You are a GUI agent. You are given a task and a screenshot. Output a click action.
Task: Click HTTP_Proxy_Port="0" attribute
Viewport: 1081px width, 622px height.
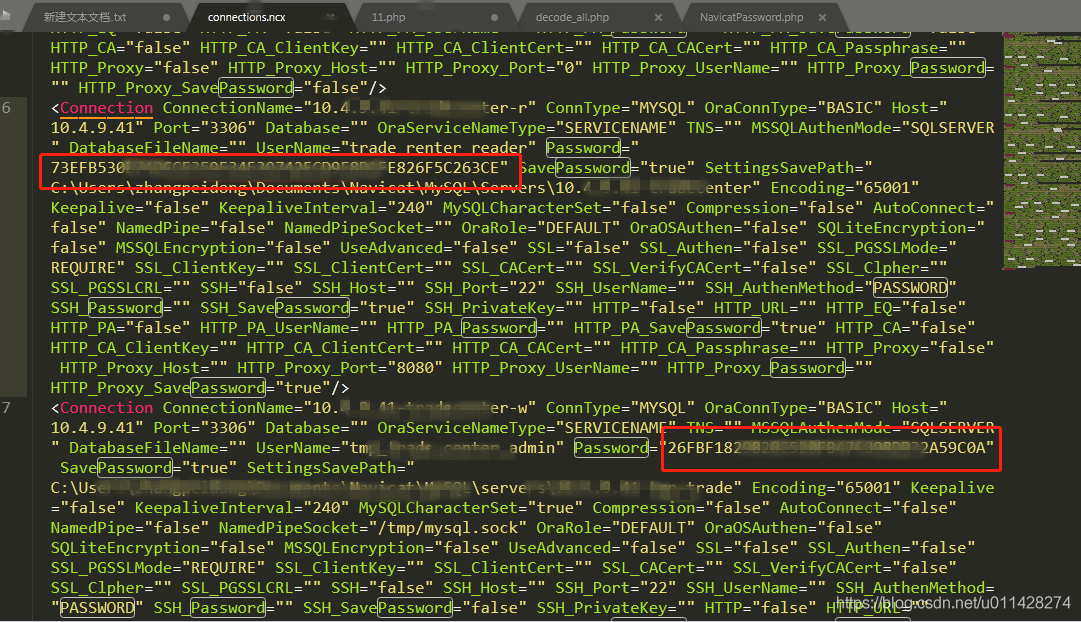[x=494, y=68]
